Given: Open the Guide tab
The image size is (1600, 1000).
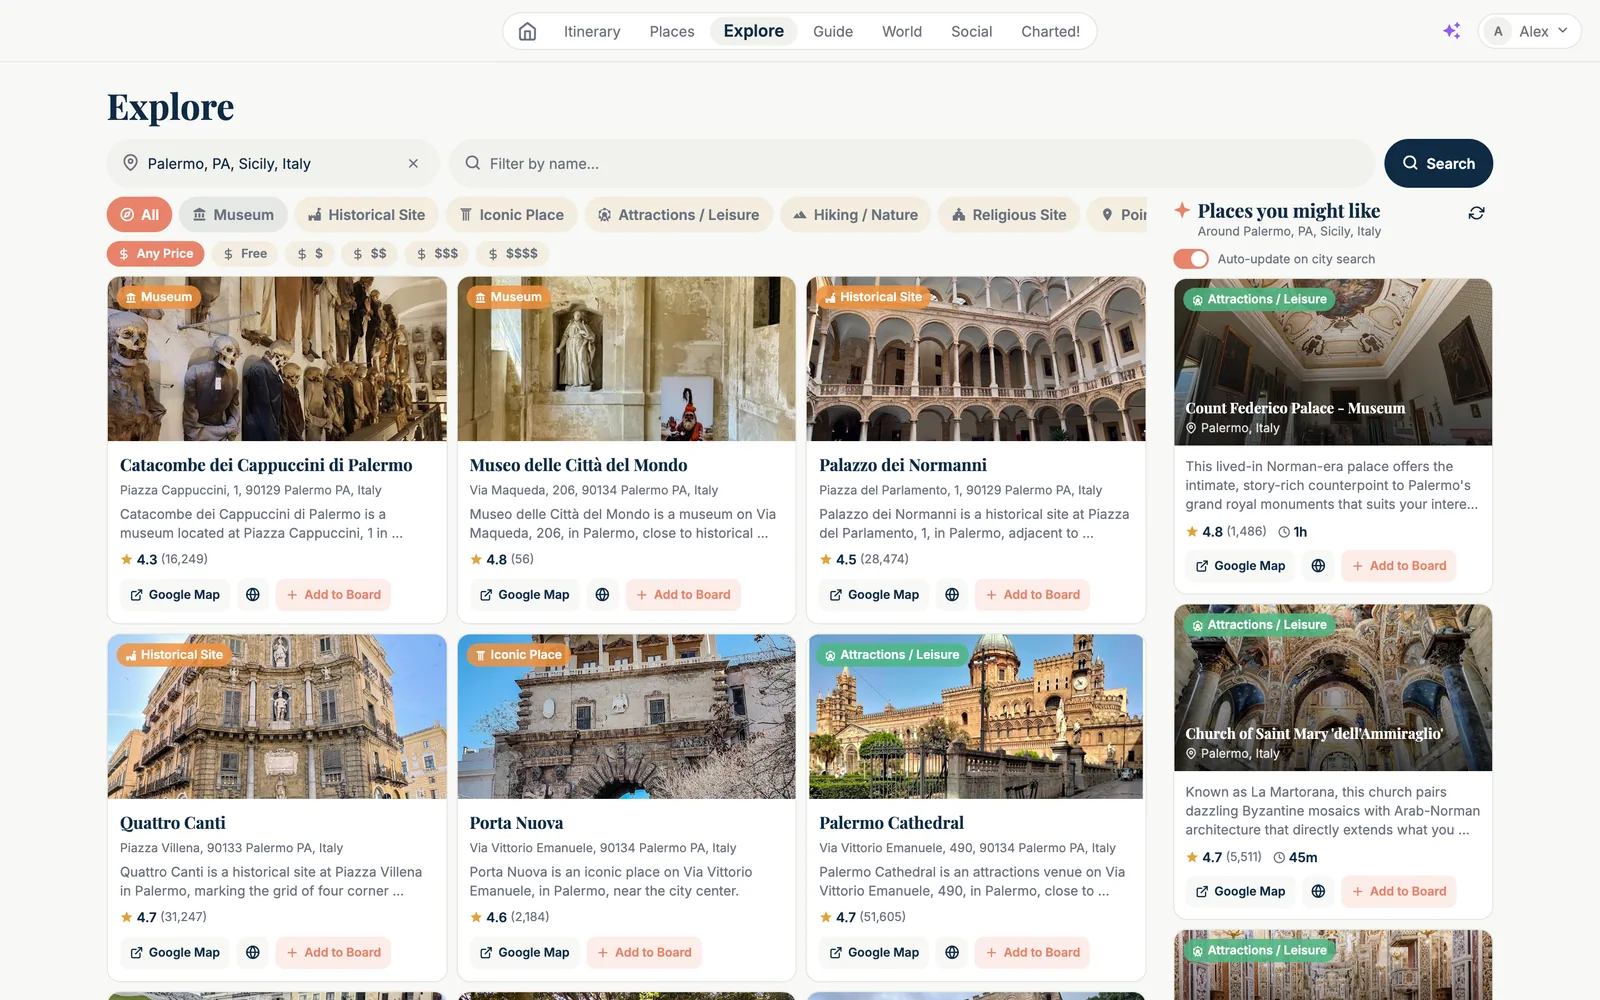Looking at the screenshot, I should coord(833,31).
